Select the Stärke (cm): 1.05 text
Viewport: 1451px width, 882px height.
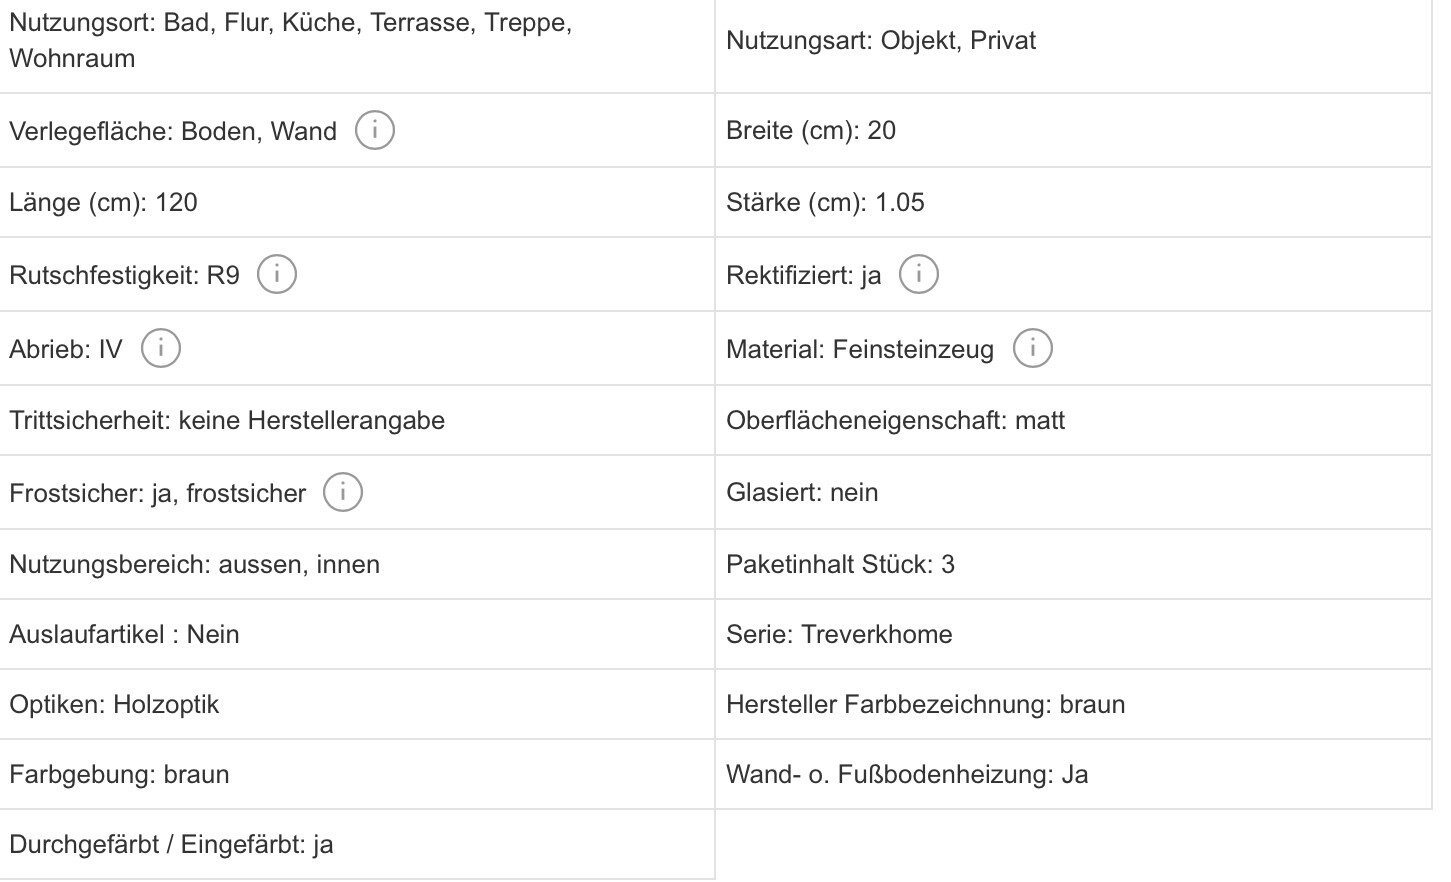click(x=825, y=203)
